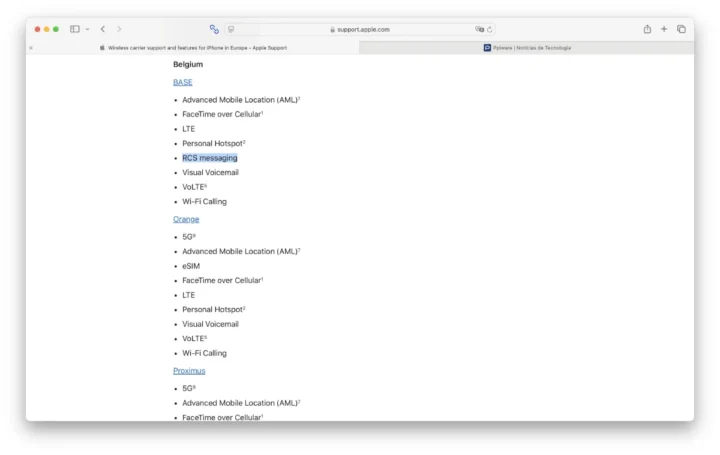Open the Orange carrier link
The height and width of the screenshot is (455, 720).
click(186, 219)
